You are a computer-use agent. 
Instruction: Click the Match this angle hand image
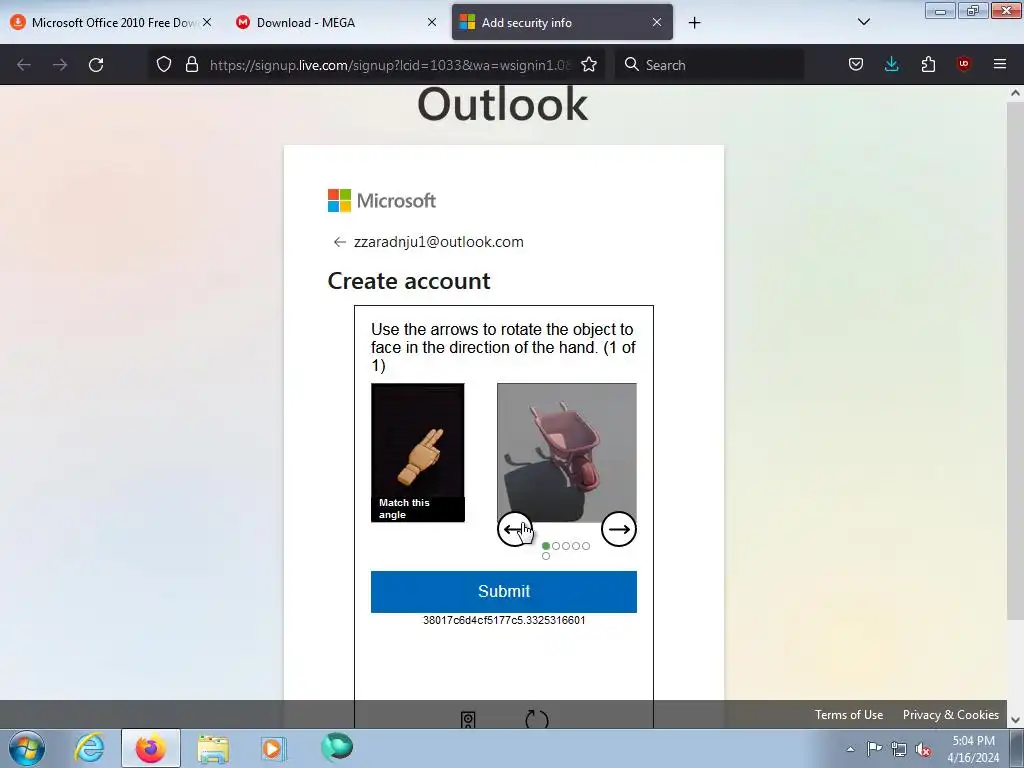point(418,452)
